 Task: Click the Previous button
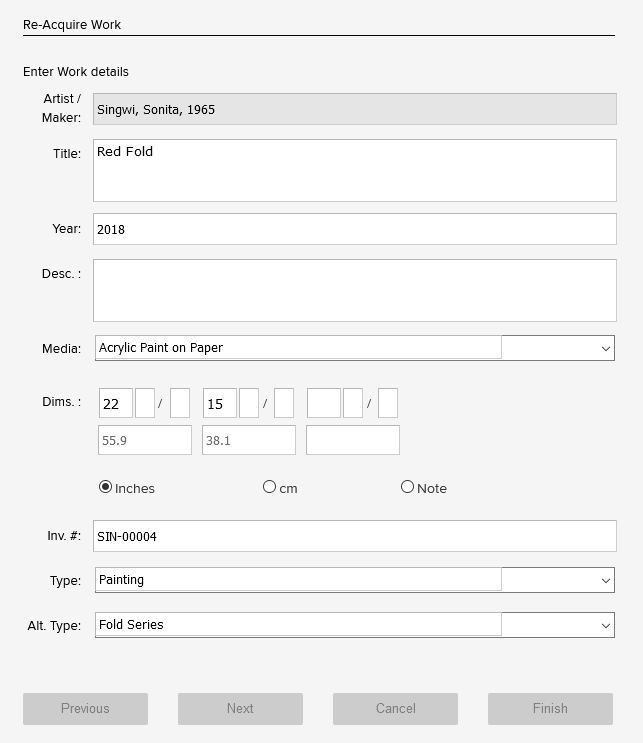click(x=85, y=708)
